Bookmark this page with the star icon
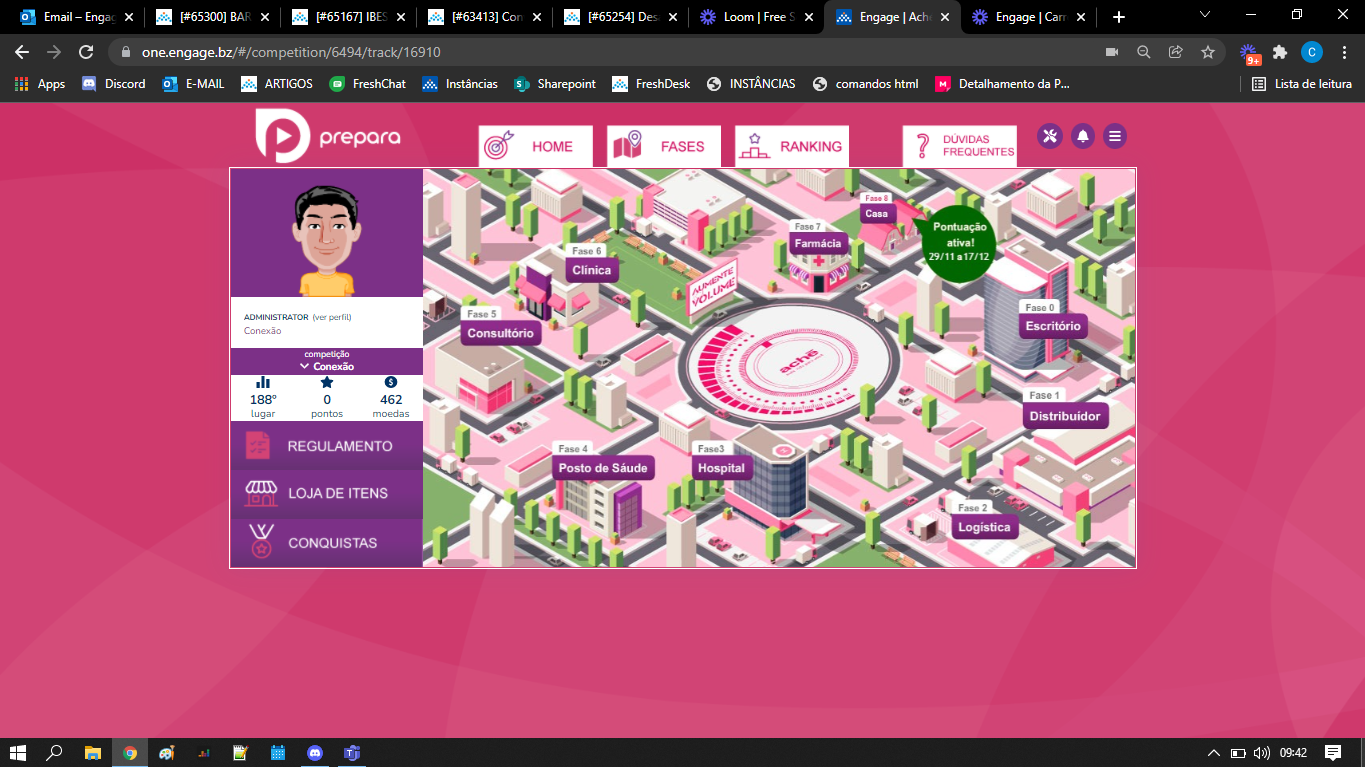The width and height of the screenshot is (1365, 767). pos(1207,52)
